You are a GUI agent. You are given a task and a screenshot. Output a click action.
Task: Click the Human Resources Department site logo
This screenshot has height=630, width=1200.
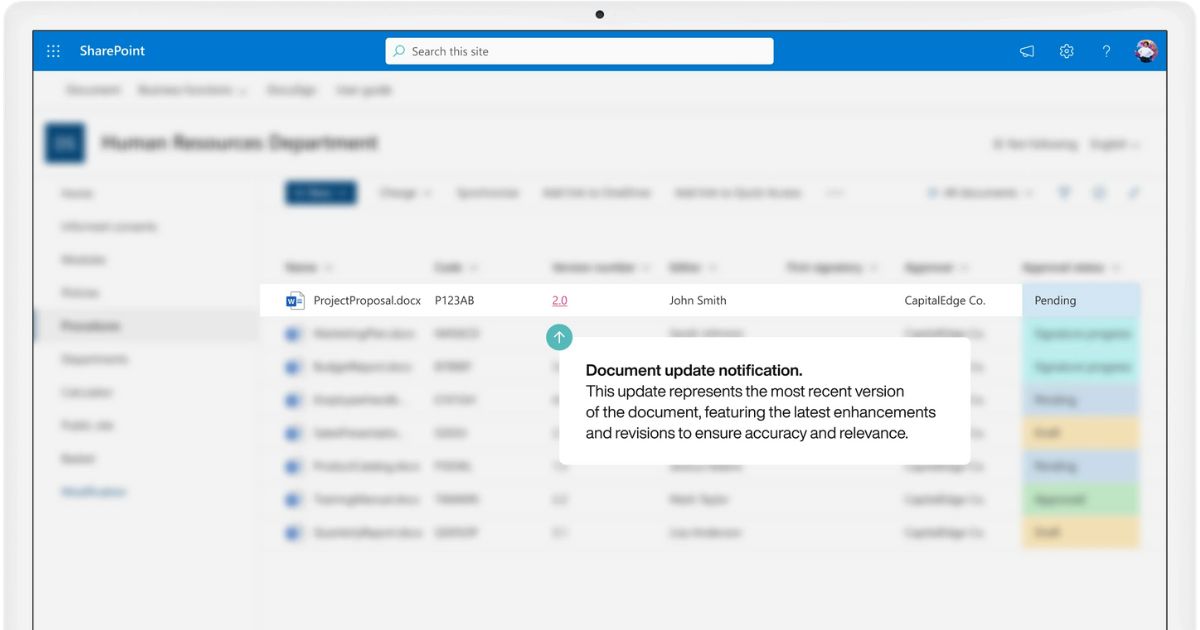point(64,144)
